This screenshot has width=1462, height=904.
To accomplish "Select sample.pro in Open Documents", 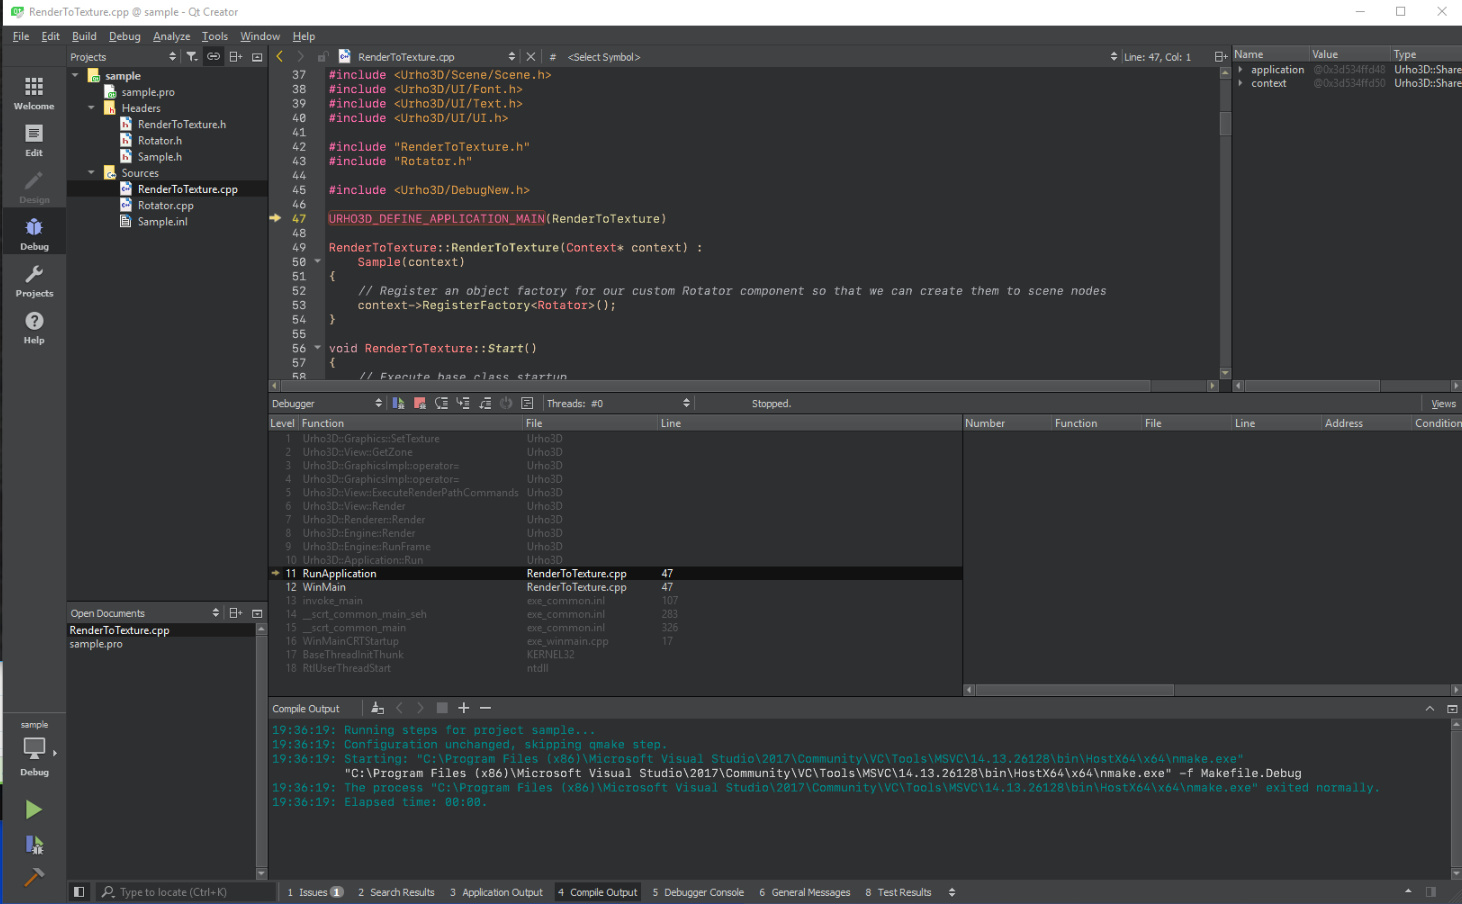I will 96,644.
